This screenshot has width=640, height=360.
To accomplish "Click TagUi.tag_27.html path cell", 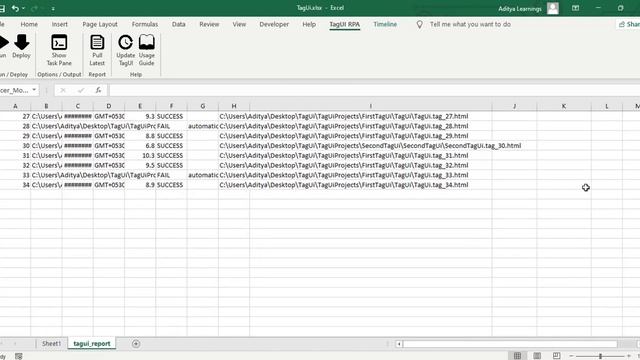I will (344, 116).
